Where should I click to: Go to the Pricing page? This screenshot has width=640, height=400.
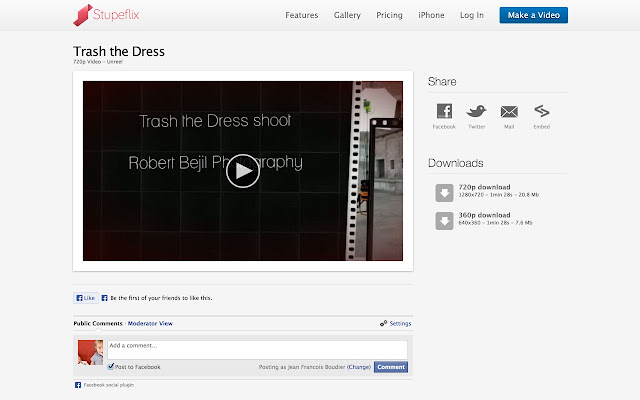(x=389, y=15)
